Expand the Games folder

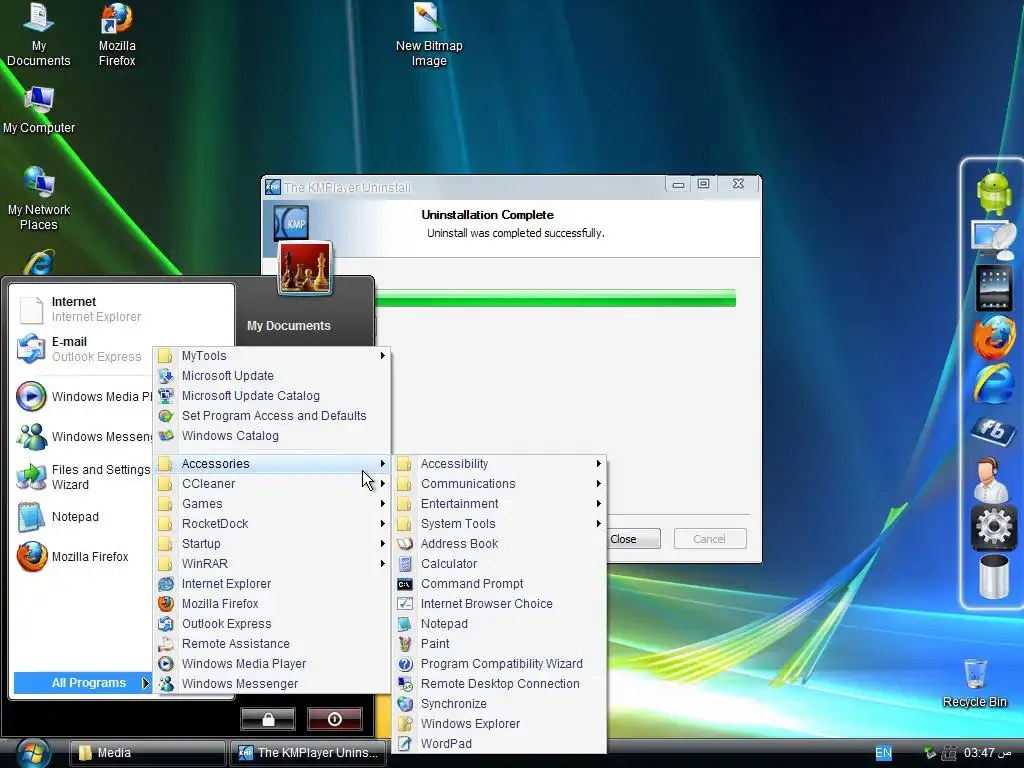point(272,504)
